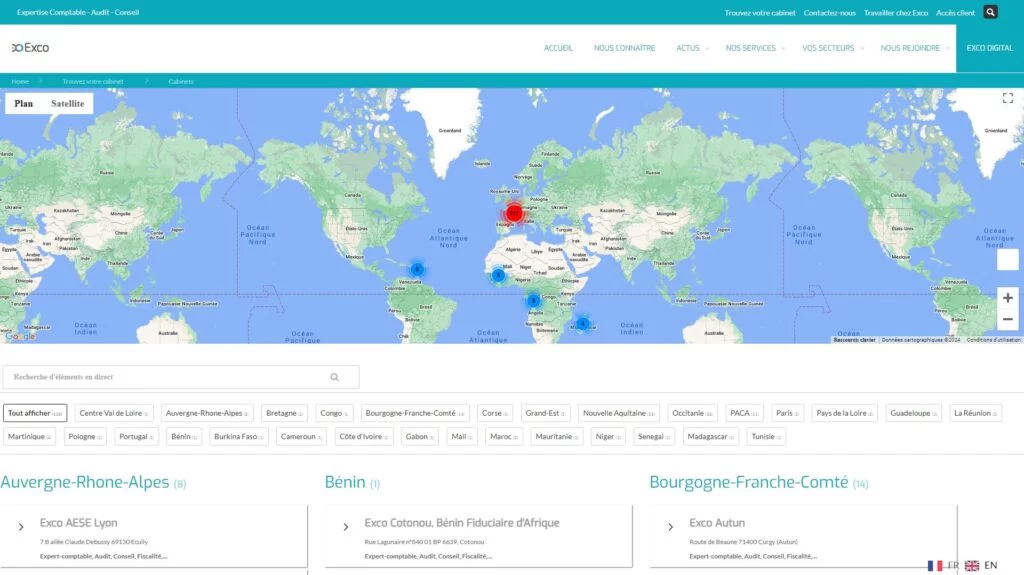This screenshot has width=1024, height=575.
Task: Open the red cluster marker over France
Action: click(x=514, y=213)
